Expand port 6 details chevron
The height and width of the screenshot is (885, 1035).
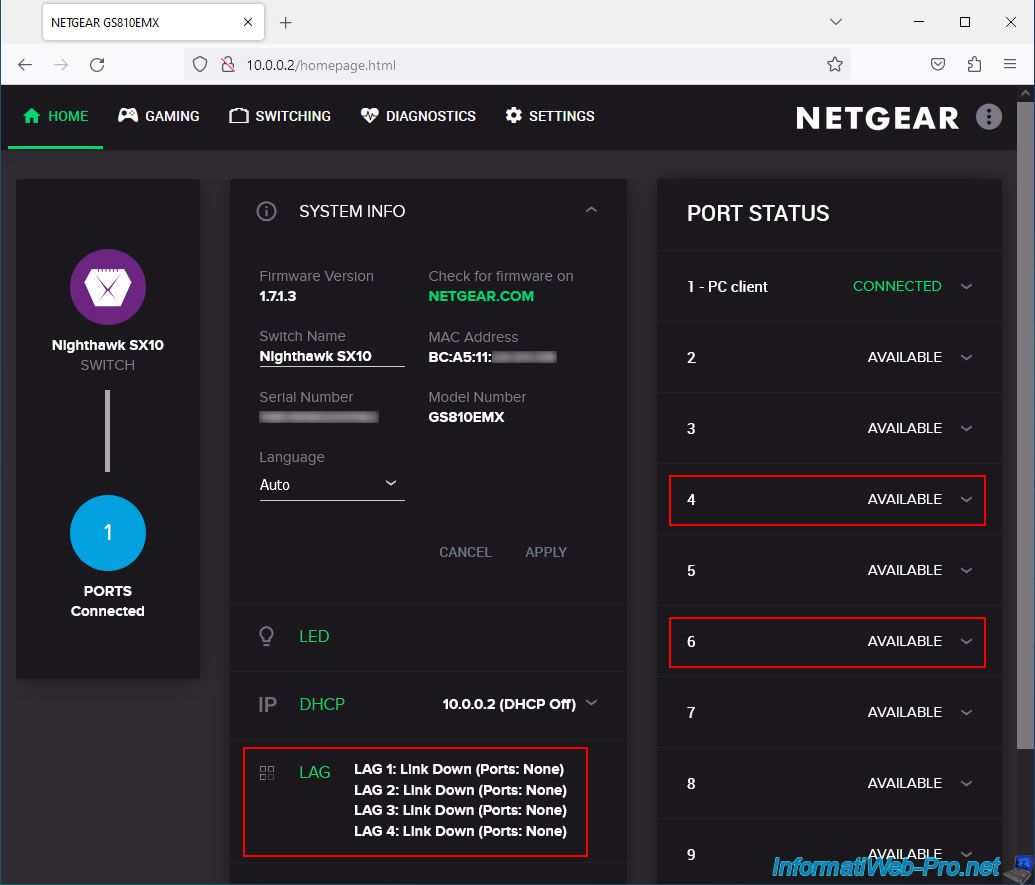tap(966, 641)
